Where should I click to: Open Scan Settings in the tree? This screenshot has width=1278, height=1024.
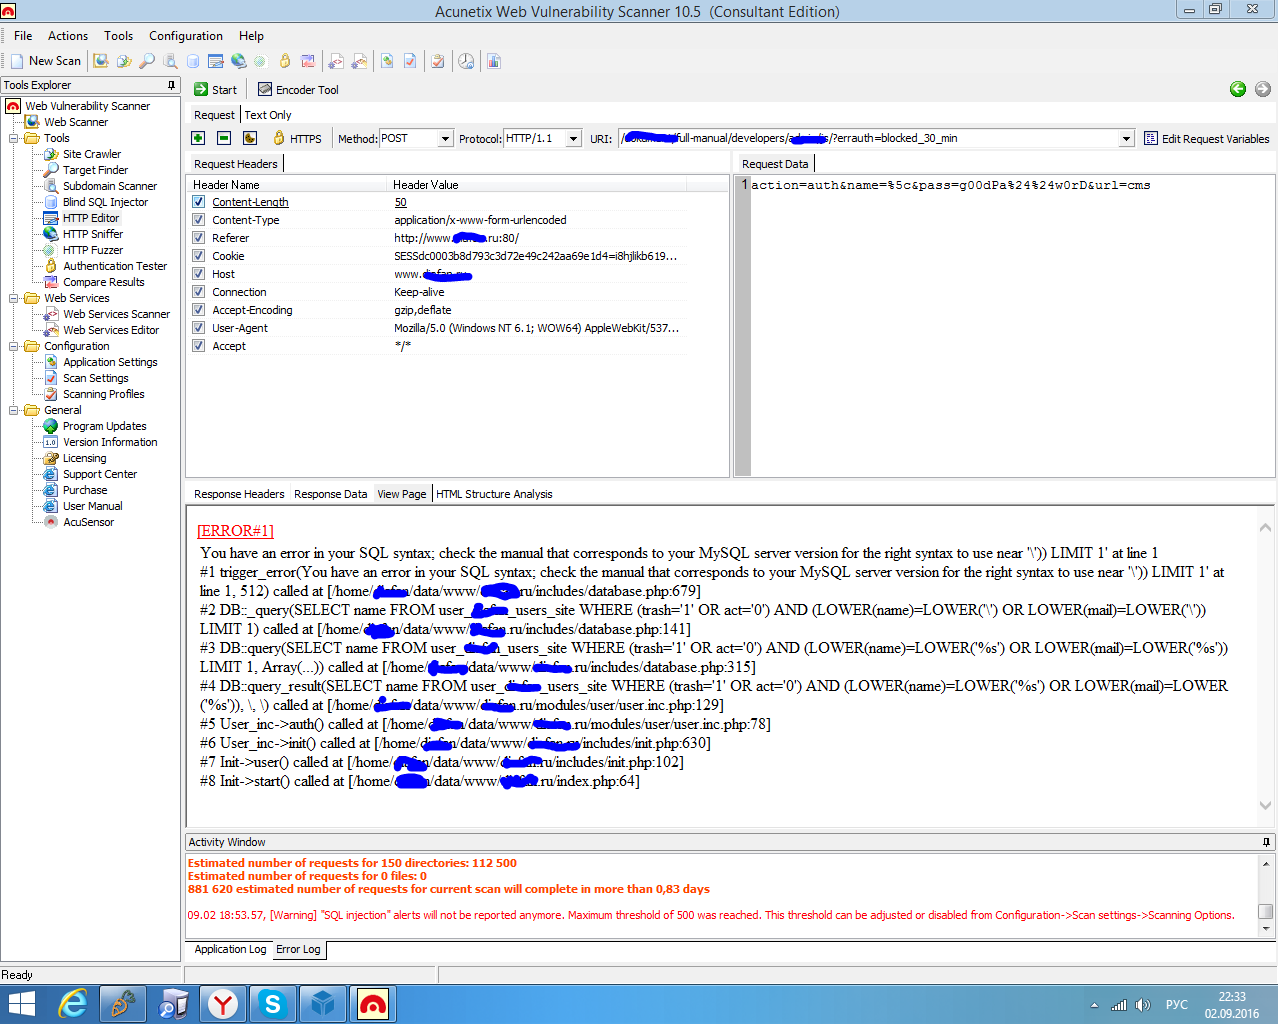96,378
